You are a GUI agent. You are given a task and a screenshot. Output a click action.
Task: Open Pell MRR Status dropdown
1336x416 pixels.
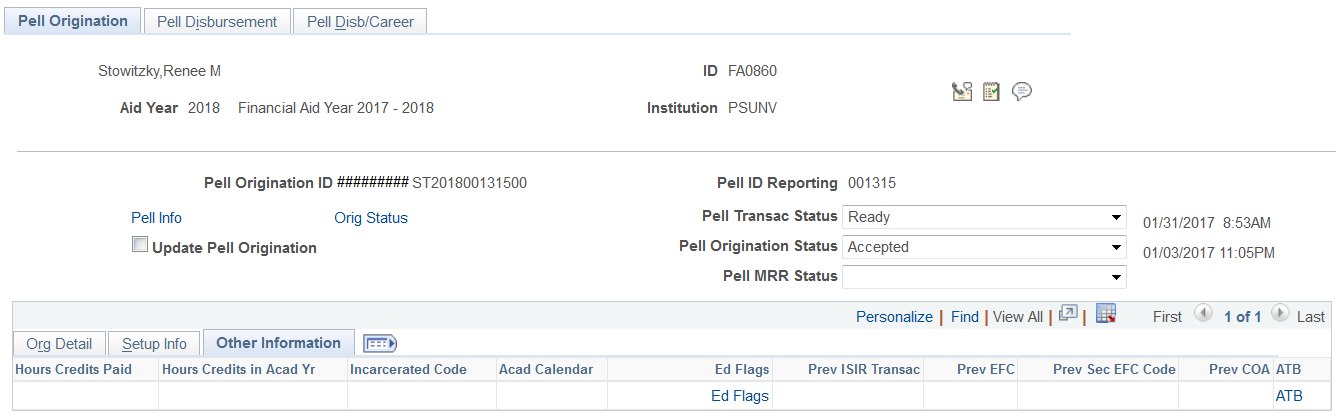pos(984,277)
